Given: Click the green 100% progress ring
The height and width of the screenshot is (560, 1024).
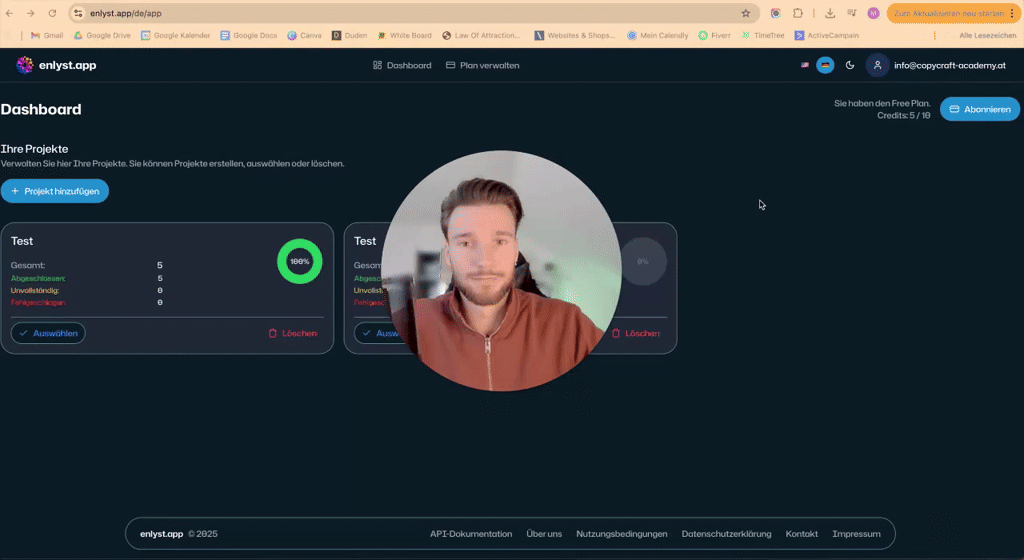Looking at the screenshot, I should (300, 261).
